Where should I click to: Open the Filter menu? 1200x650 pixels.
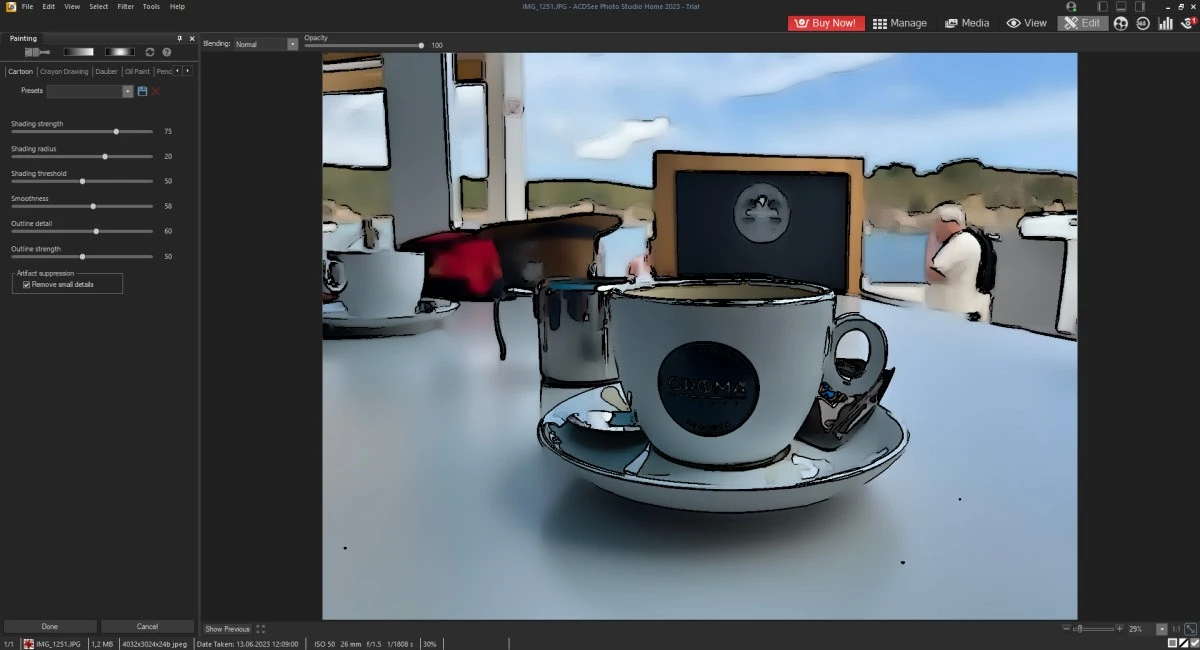[x=125, y=6]
